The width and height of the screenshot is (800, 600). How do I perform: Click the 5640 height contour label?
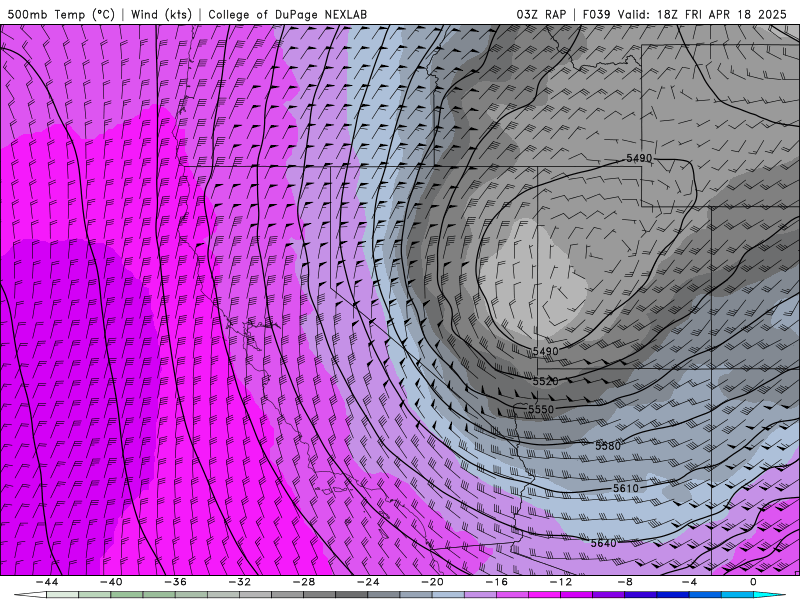[604, 543]
